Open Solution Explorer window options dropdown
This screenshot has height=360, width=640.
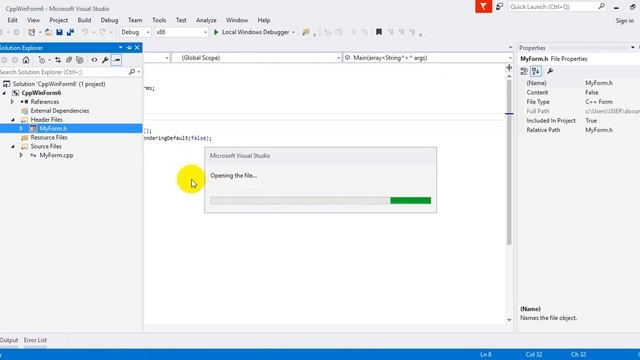pos(120,48)
